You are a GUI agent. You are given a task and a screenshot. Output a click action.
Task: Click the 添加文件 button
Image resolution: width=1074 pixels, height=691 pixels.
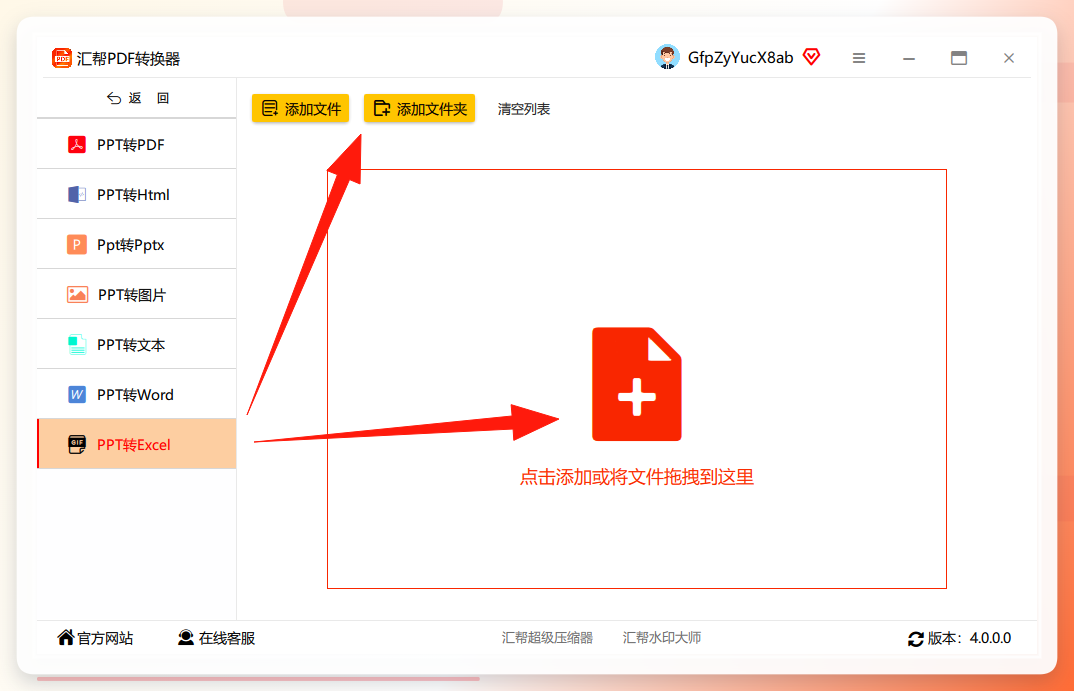(x=301, y=108)
